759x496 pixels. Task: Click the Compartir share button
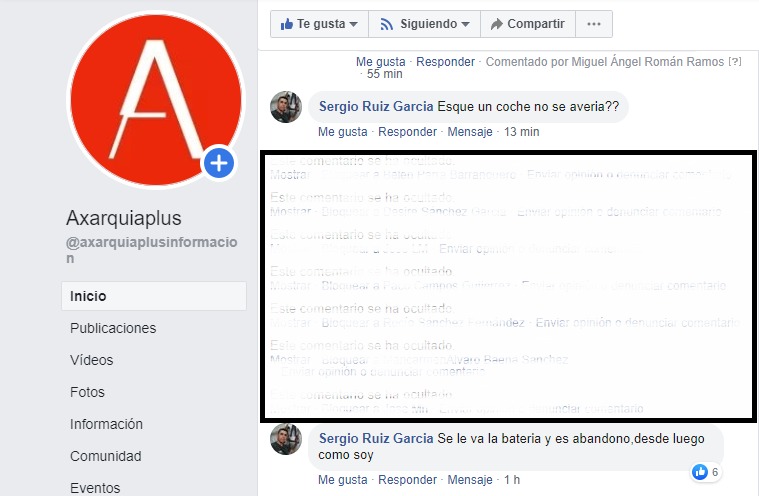point(528,24)
